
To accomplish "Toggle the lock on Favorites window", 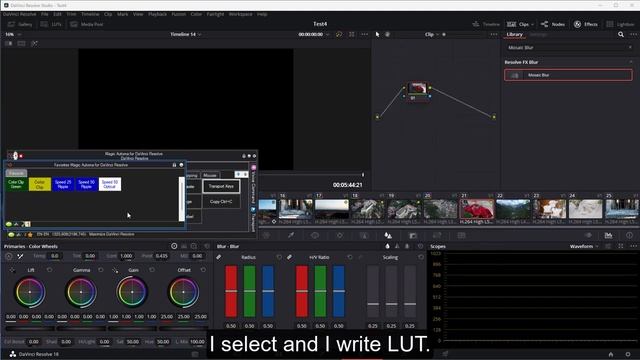I will tap(174, 165).
